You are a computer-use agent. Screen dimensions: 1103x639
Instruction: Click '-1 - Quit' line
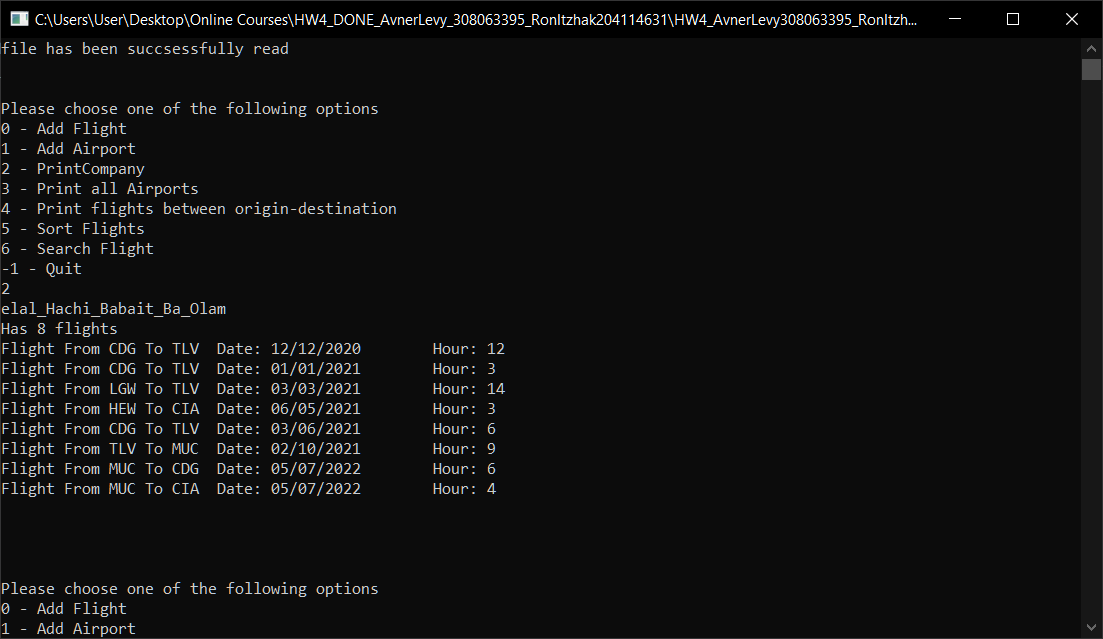tap(42, 269)
